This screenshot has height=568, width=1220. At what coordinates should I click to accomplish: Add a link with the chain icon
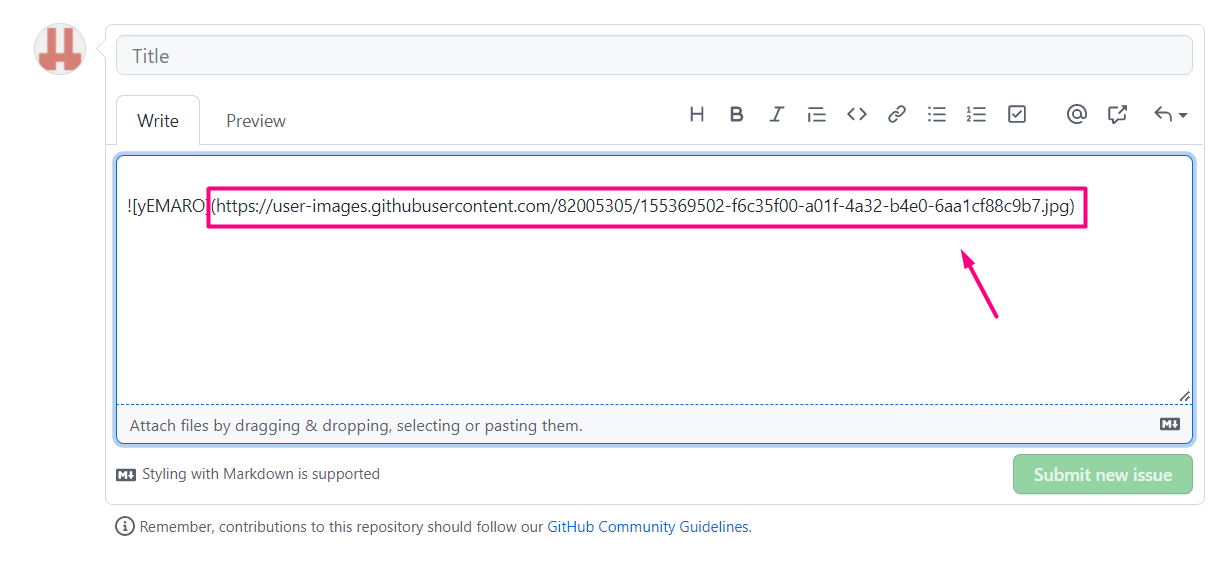point(897,114)
